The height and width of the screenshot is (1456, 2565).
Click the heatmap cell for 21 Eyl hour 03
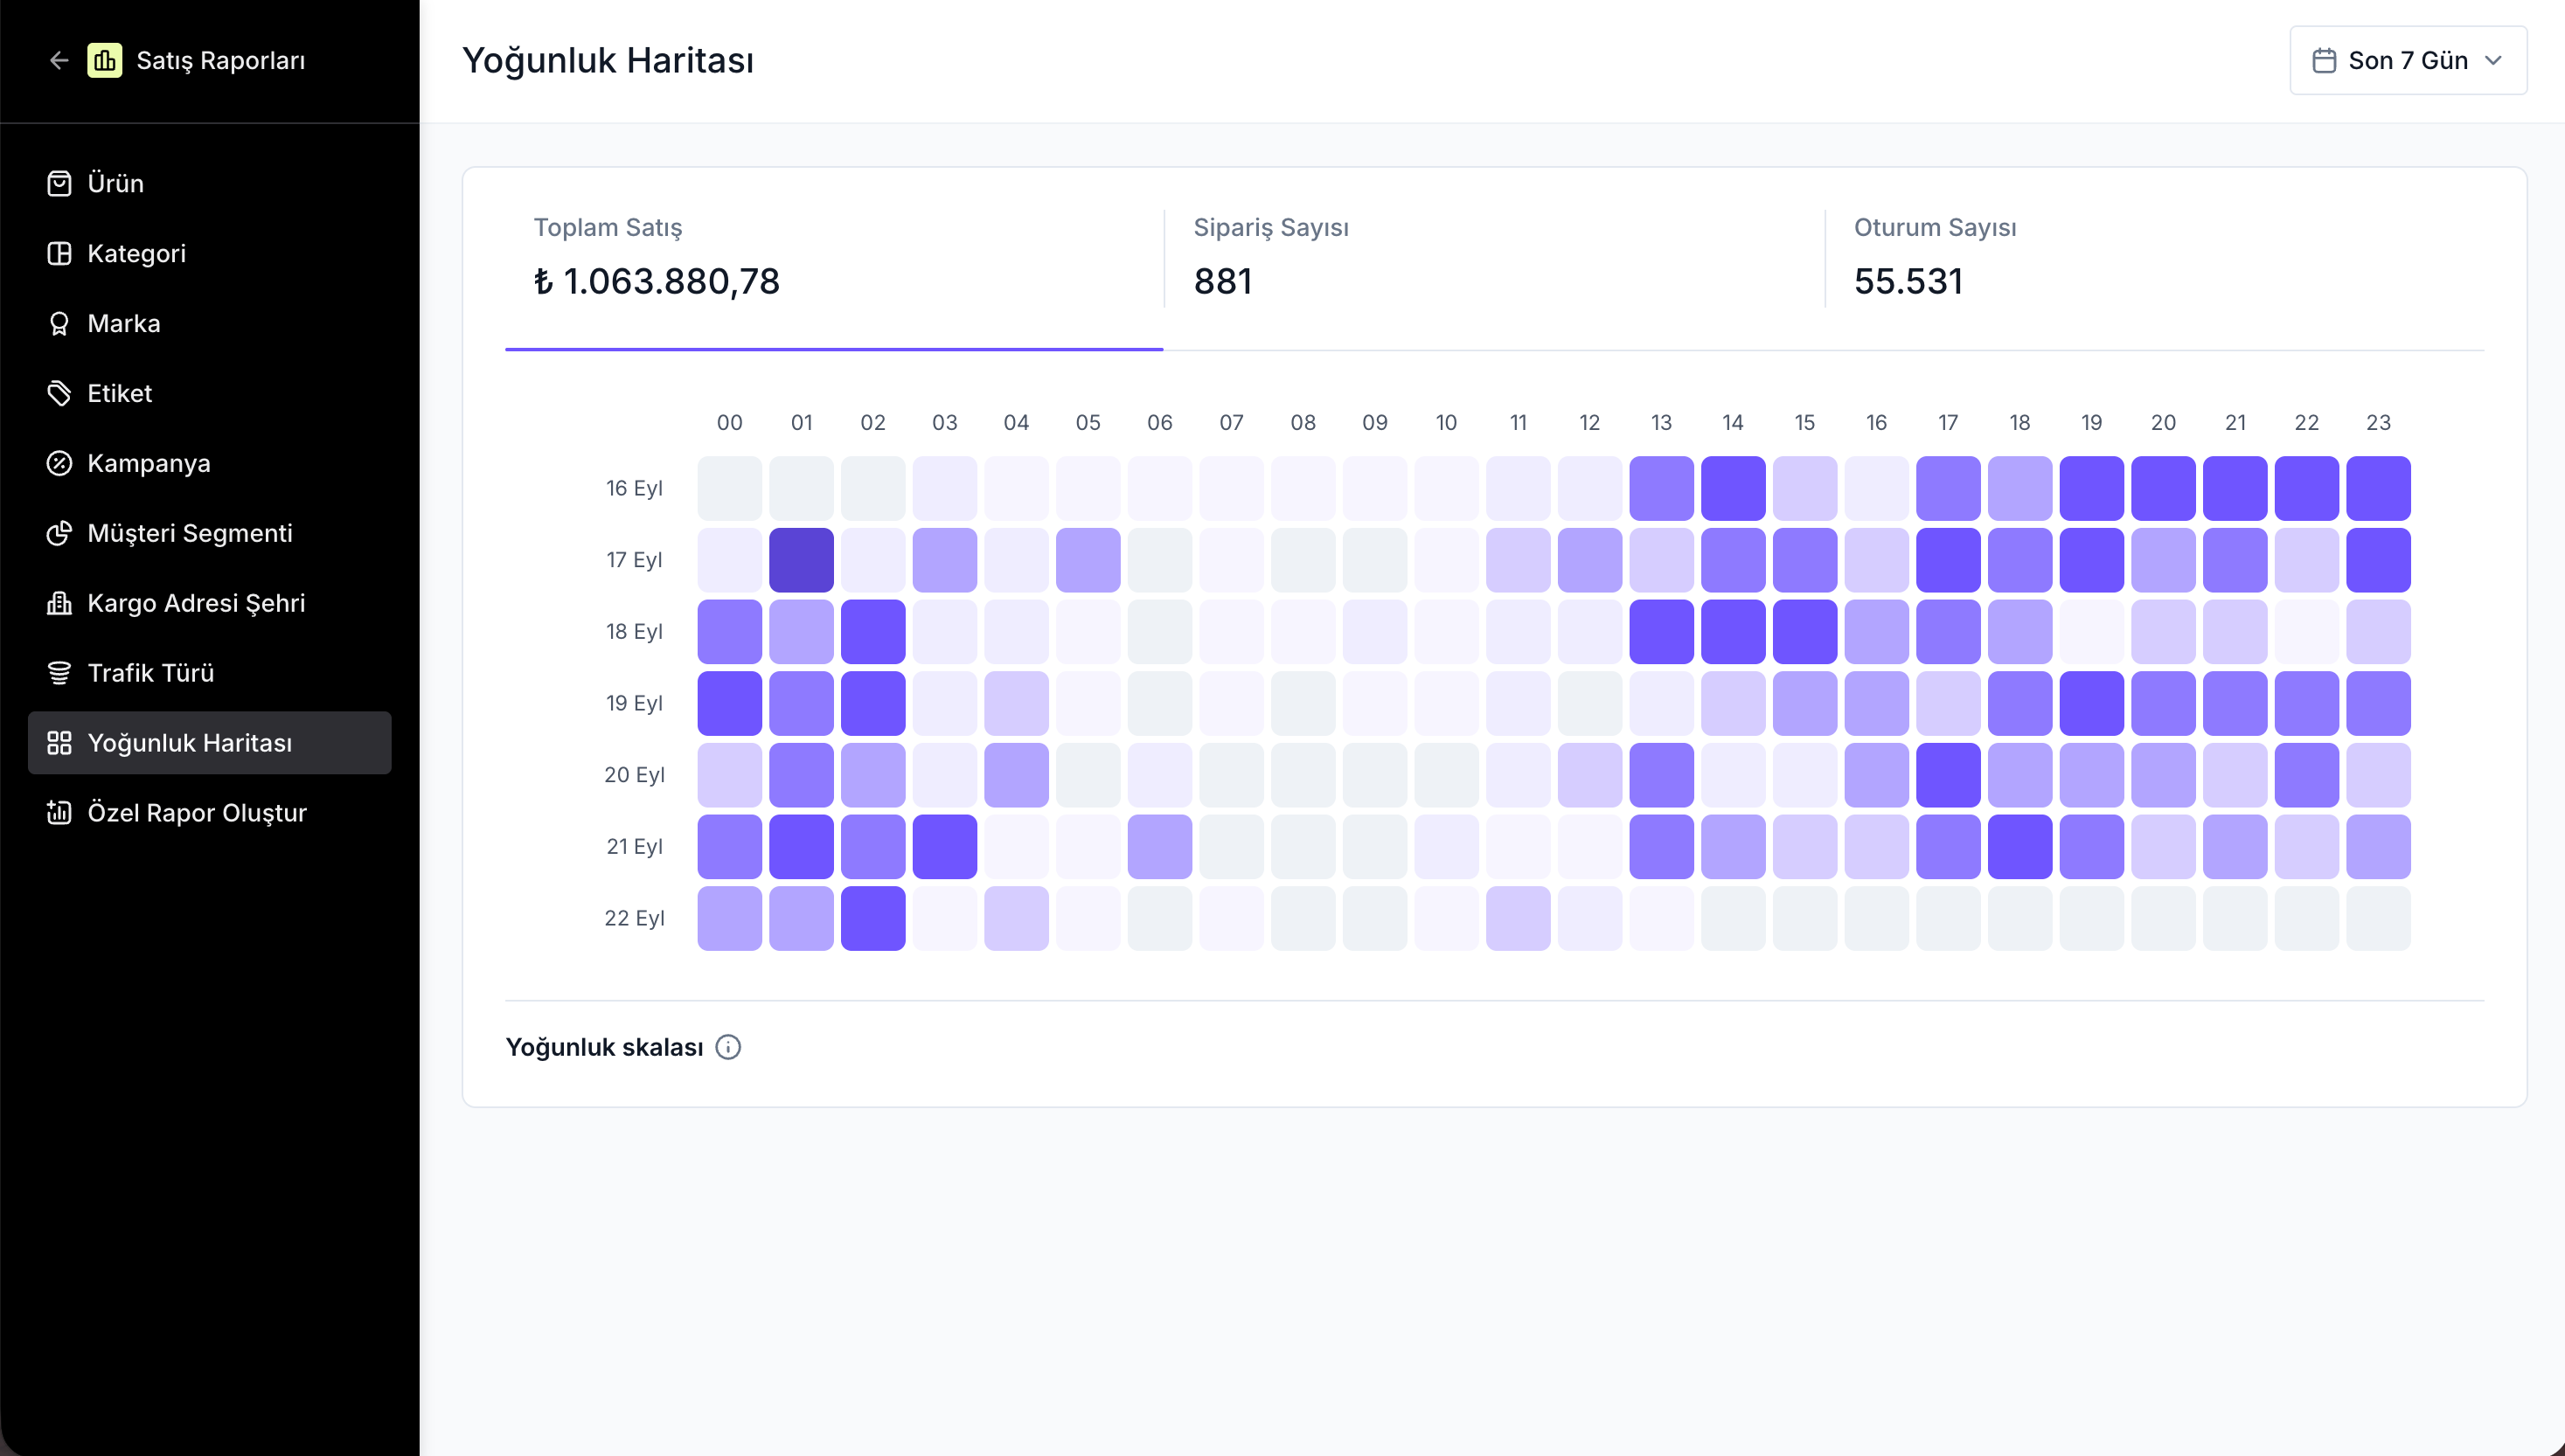coord(945,847)
